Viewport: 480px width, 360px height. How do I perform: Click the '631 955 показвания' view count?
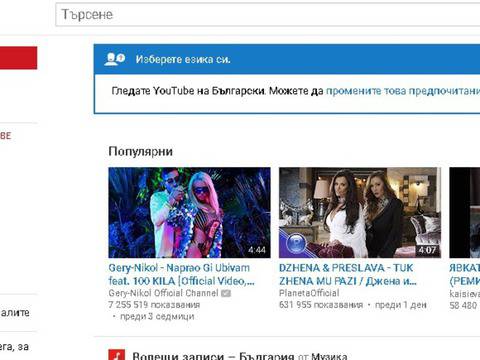tap(321, 305)
